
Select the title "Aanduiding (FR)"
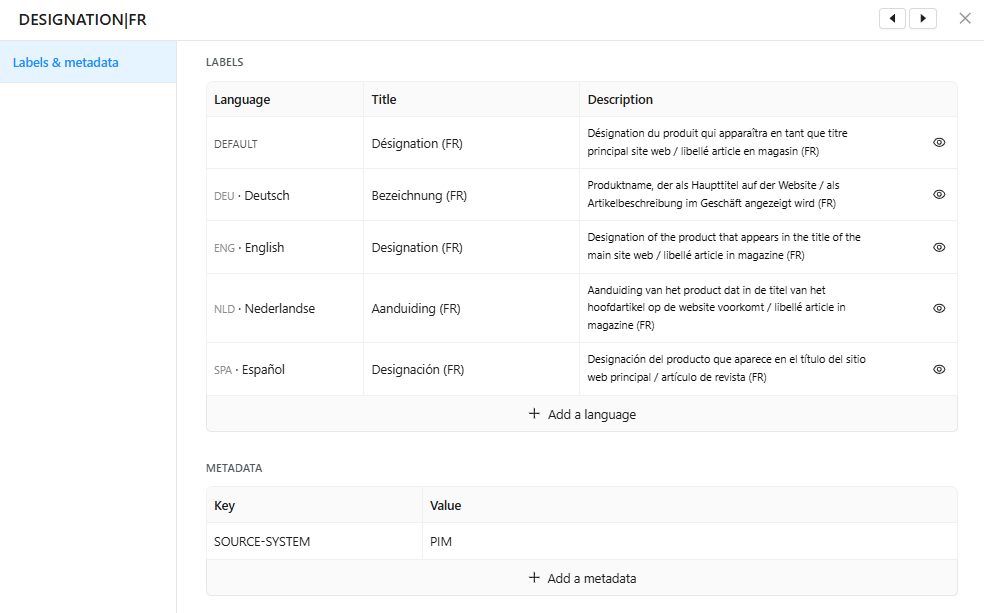tap(416, 309)
